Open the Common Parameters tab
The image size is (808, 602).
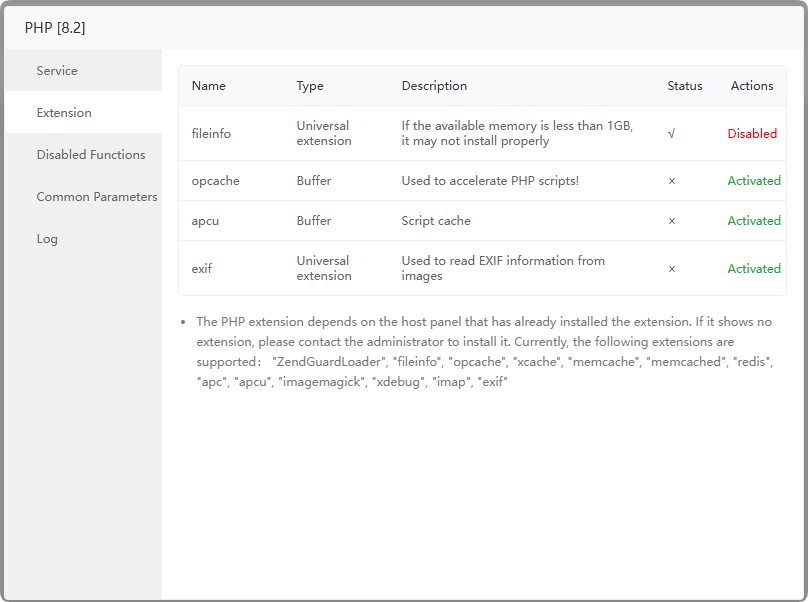coord(96,197)
